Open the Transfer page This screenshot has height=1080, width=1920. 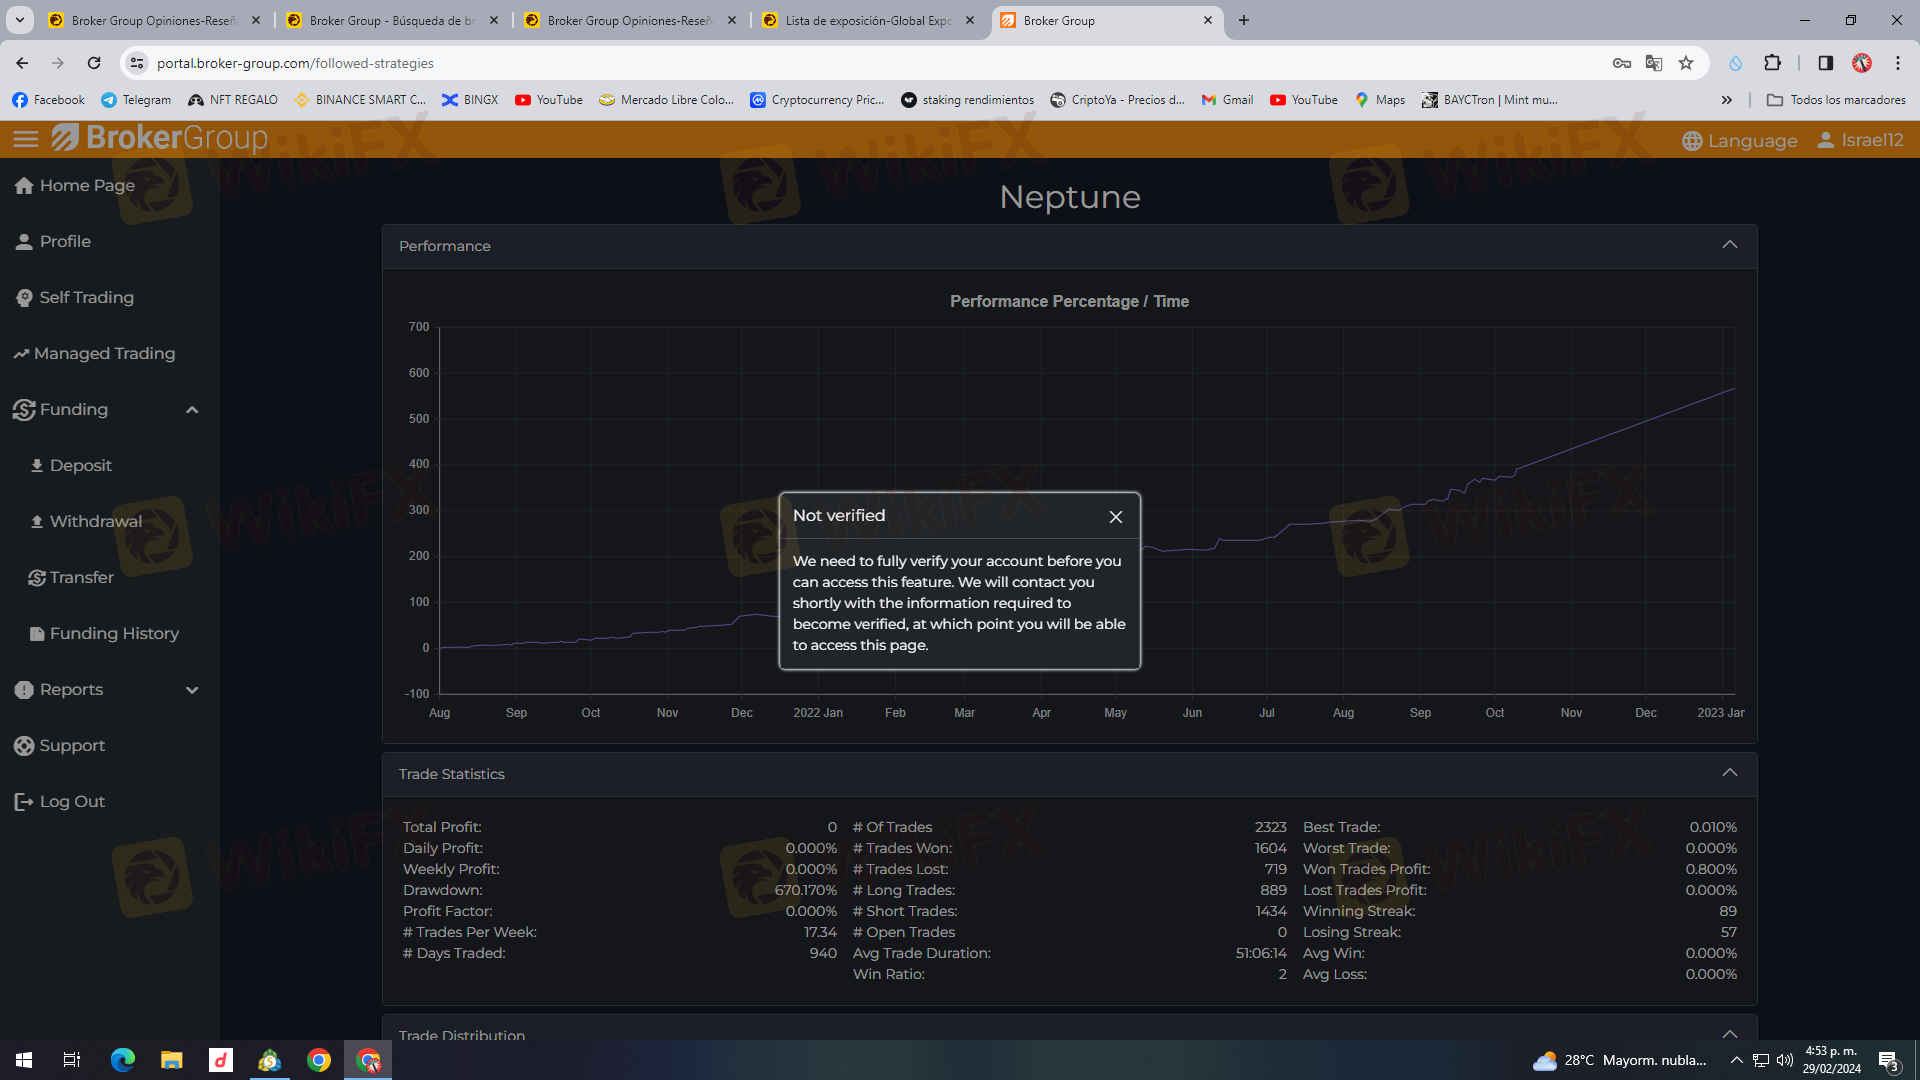(x=81, y=577)
